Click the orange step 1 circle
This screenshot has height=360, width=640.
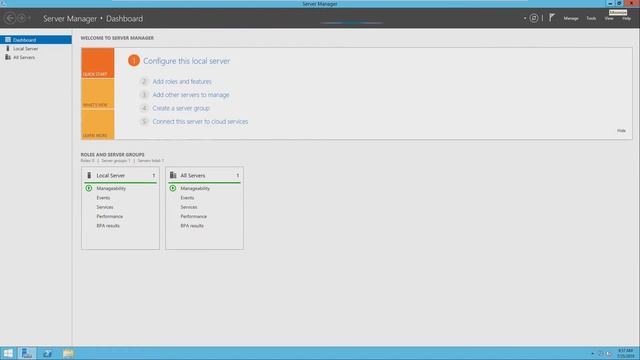(133, 60)
